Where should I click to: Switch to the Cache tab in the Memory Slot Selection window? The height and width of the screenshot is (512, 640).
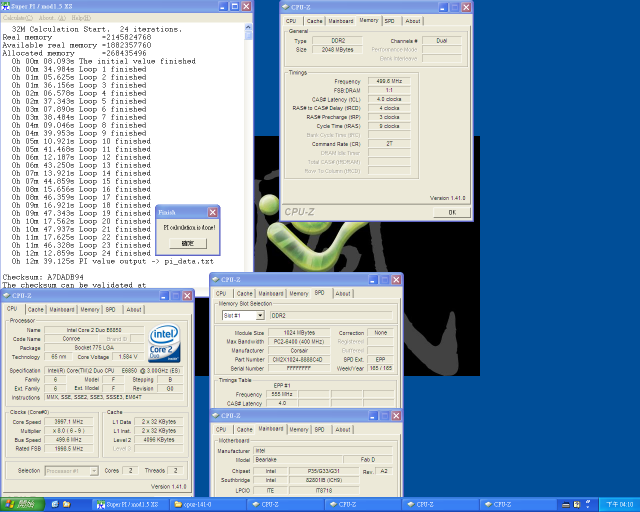[x=244, y=294]
